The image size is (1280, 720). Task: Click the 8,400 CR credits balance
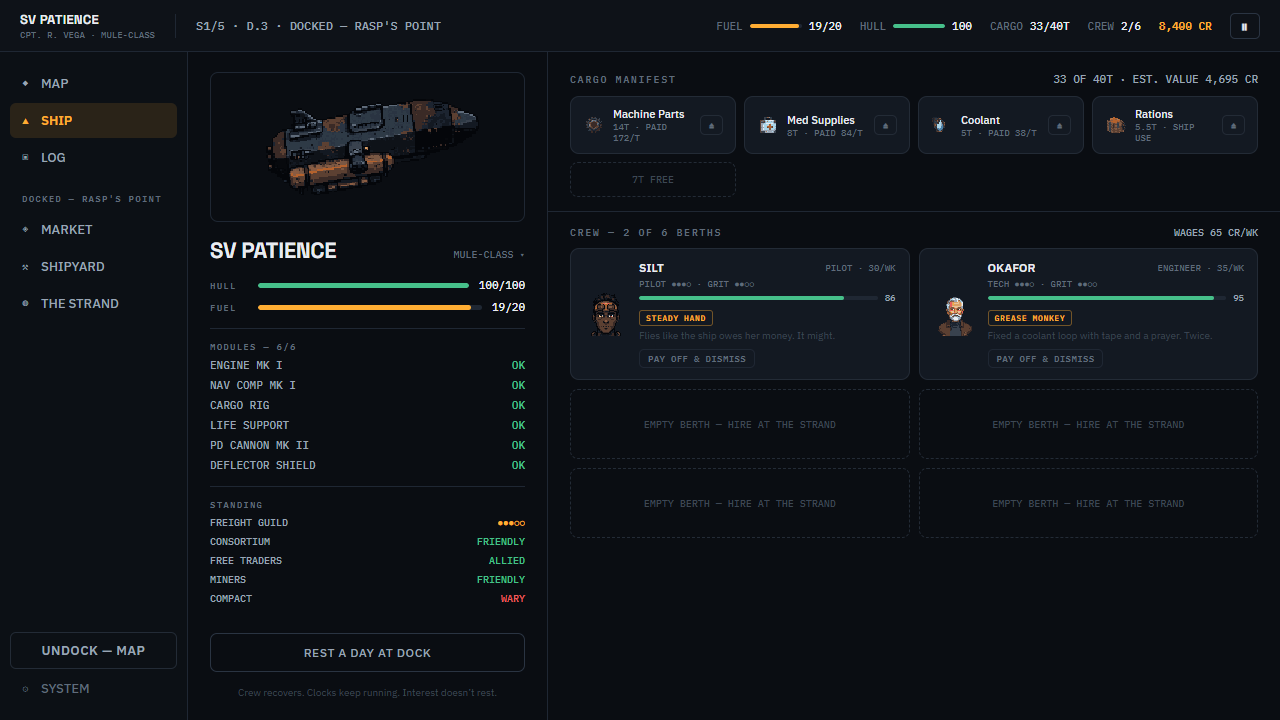(x=1185, y=26)
